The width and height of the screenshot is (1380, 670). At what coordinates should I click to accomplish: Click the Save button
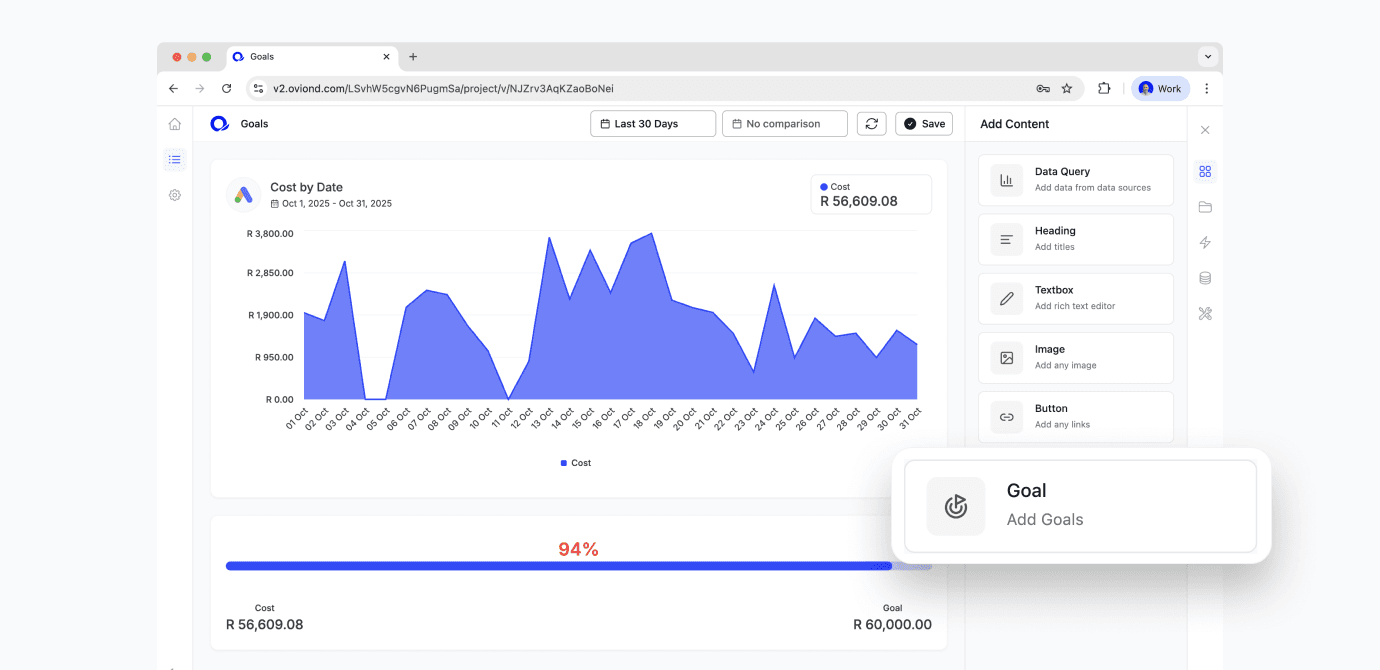923,123
